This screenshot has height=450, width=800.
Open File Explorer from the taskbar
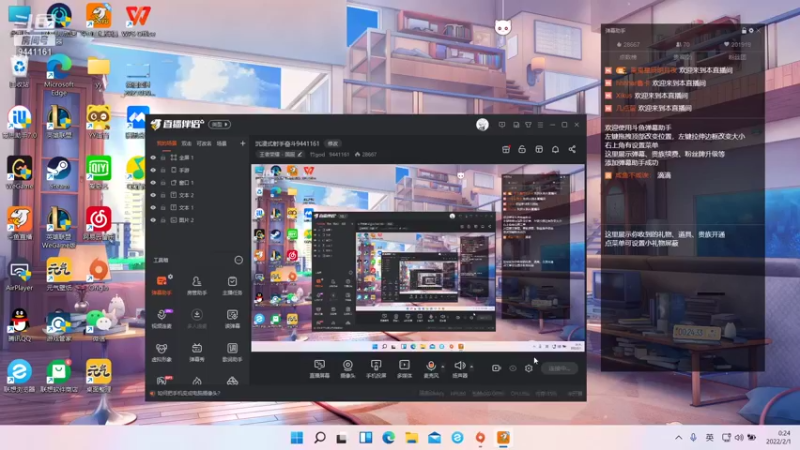point(411,438)
